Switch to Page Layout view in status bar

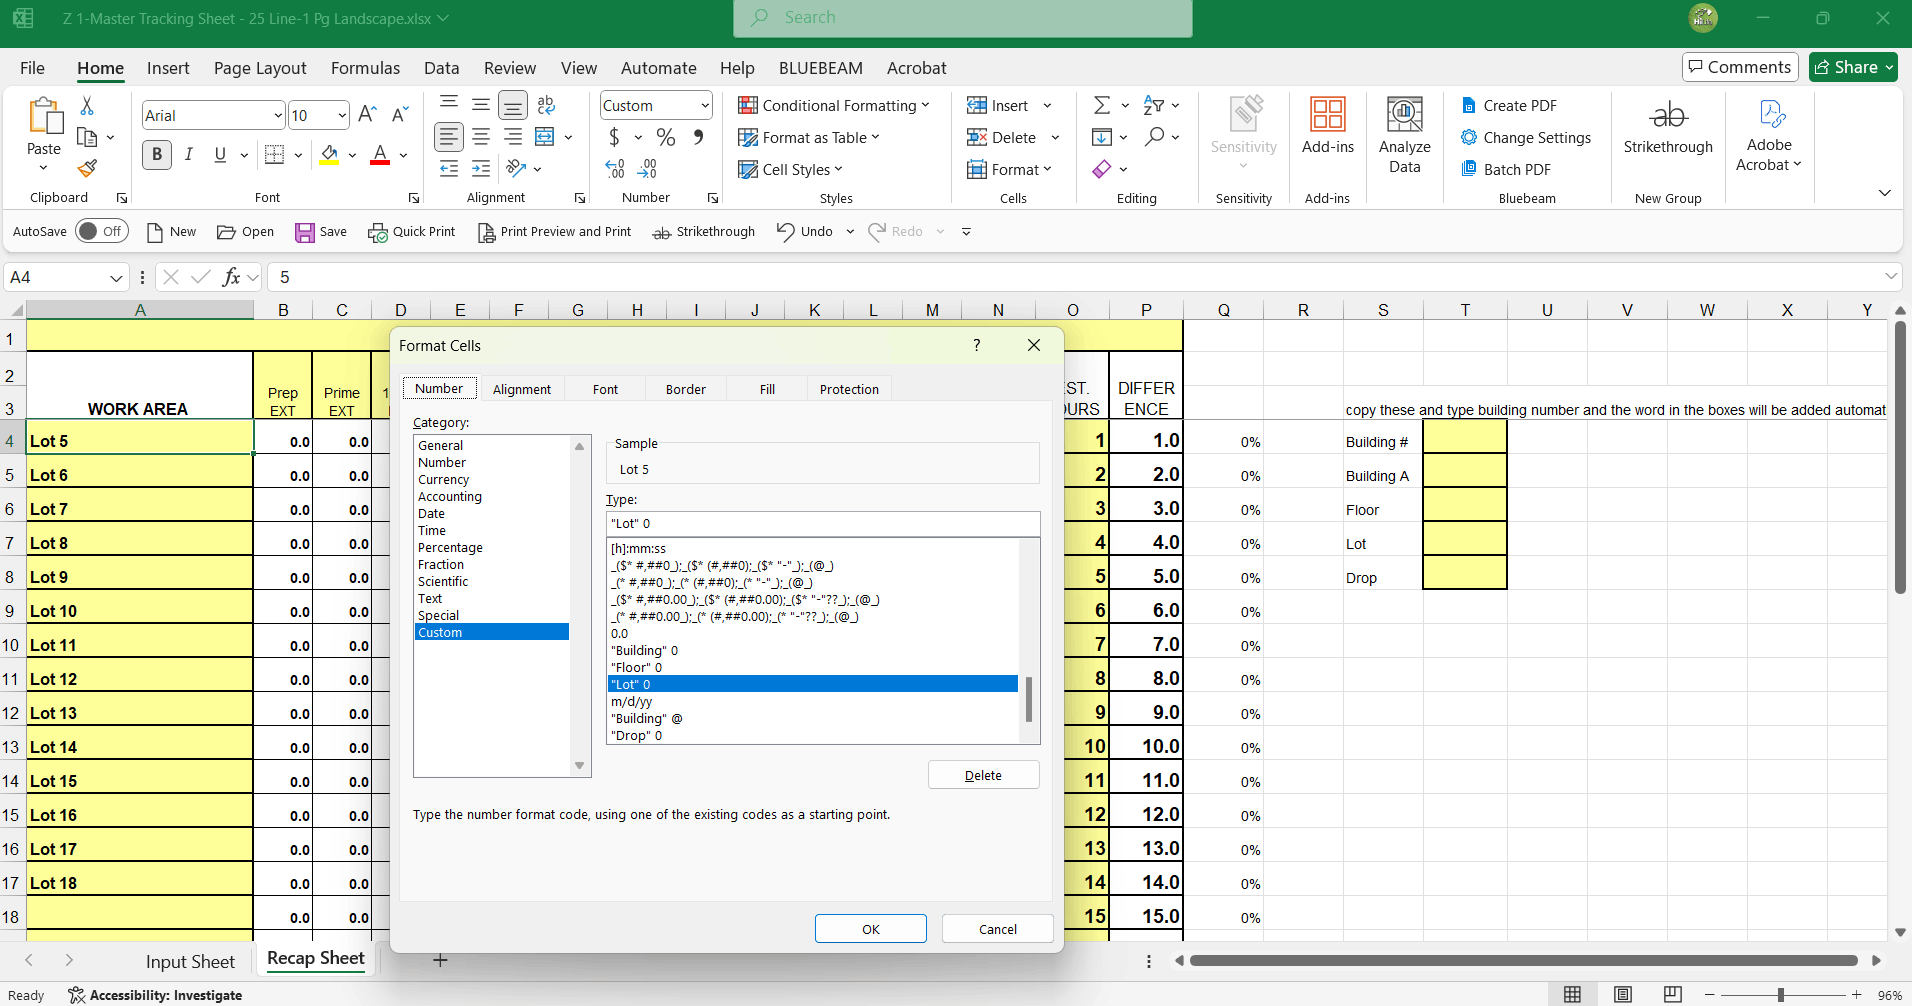pyautogui.click(x=1623, y=994)
